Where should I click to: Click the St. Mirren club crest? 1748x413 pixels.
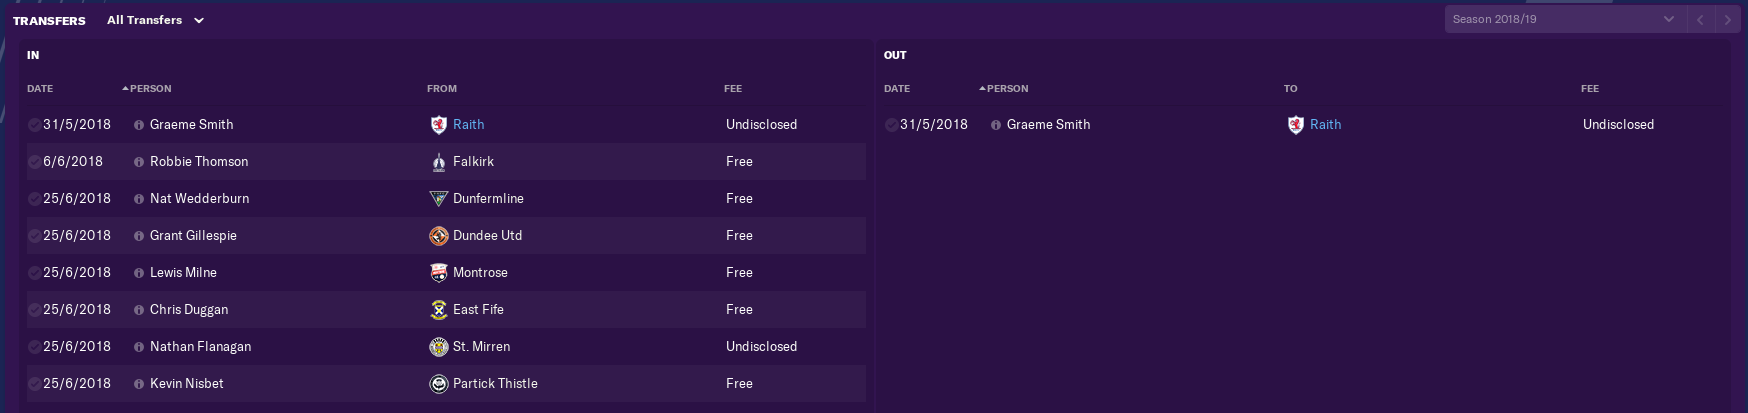click(438, 347)
